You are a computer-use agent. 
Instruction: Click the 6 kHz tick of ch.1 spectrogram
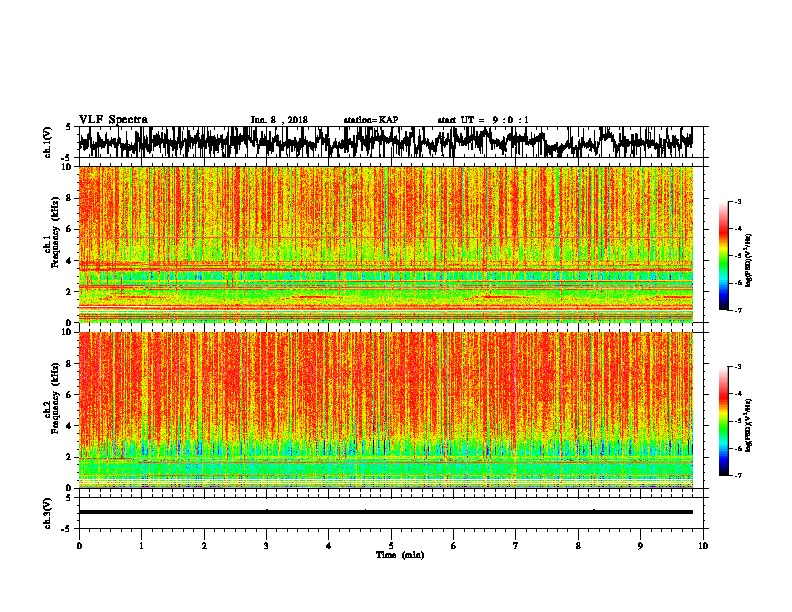[70, 229]
